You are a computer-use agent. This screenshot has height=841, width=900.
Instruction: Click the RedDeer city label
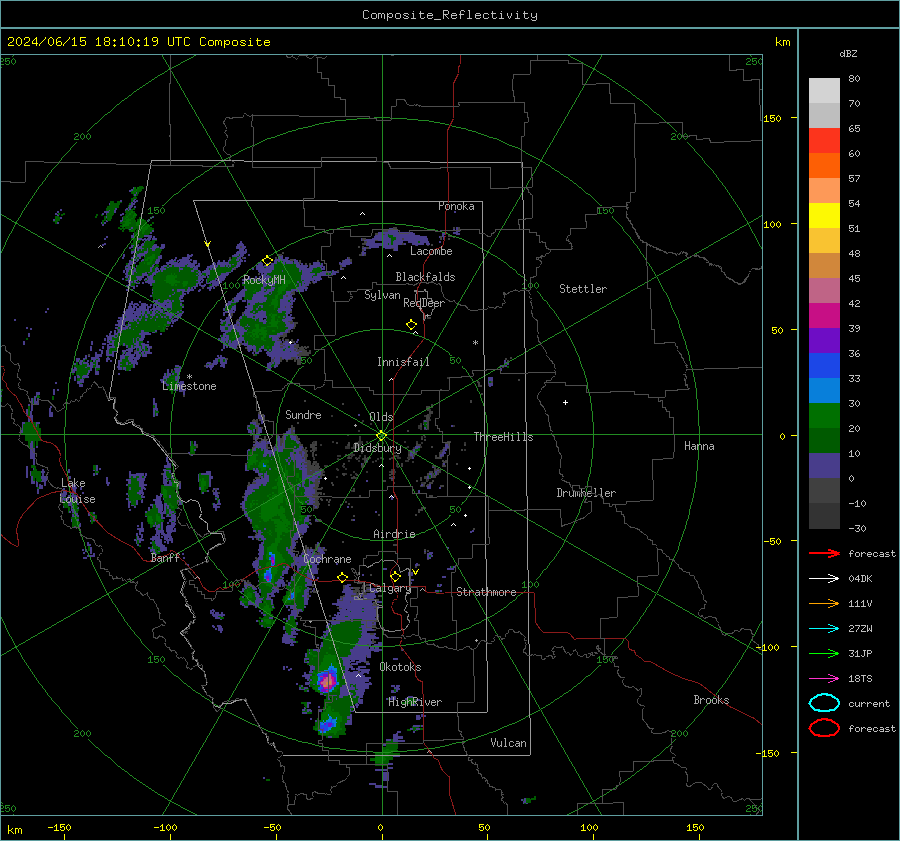(x=424, y=303)
